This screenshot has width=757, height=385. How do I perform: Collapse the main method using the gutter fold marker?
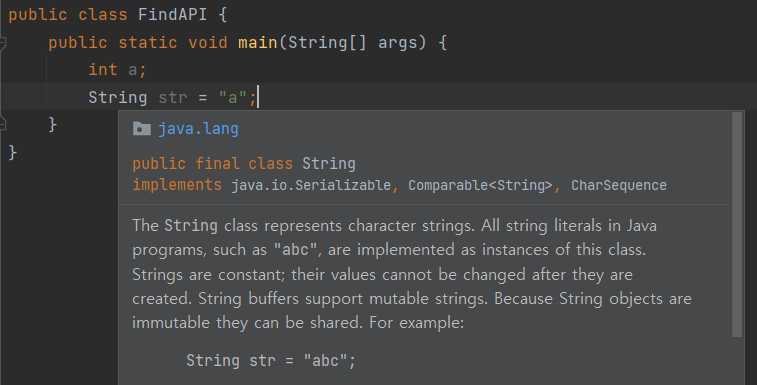[2, 43]
